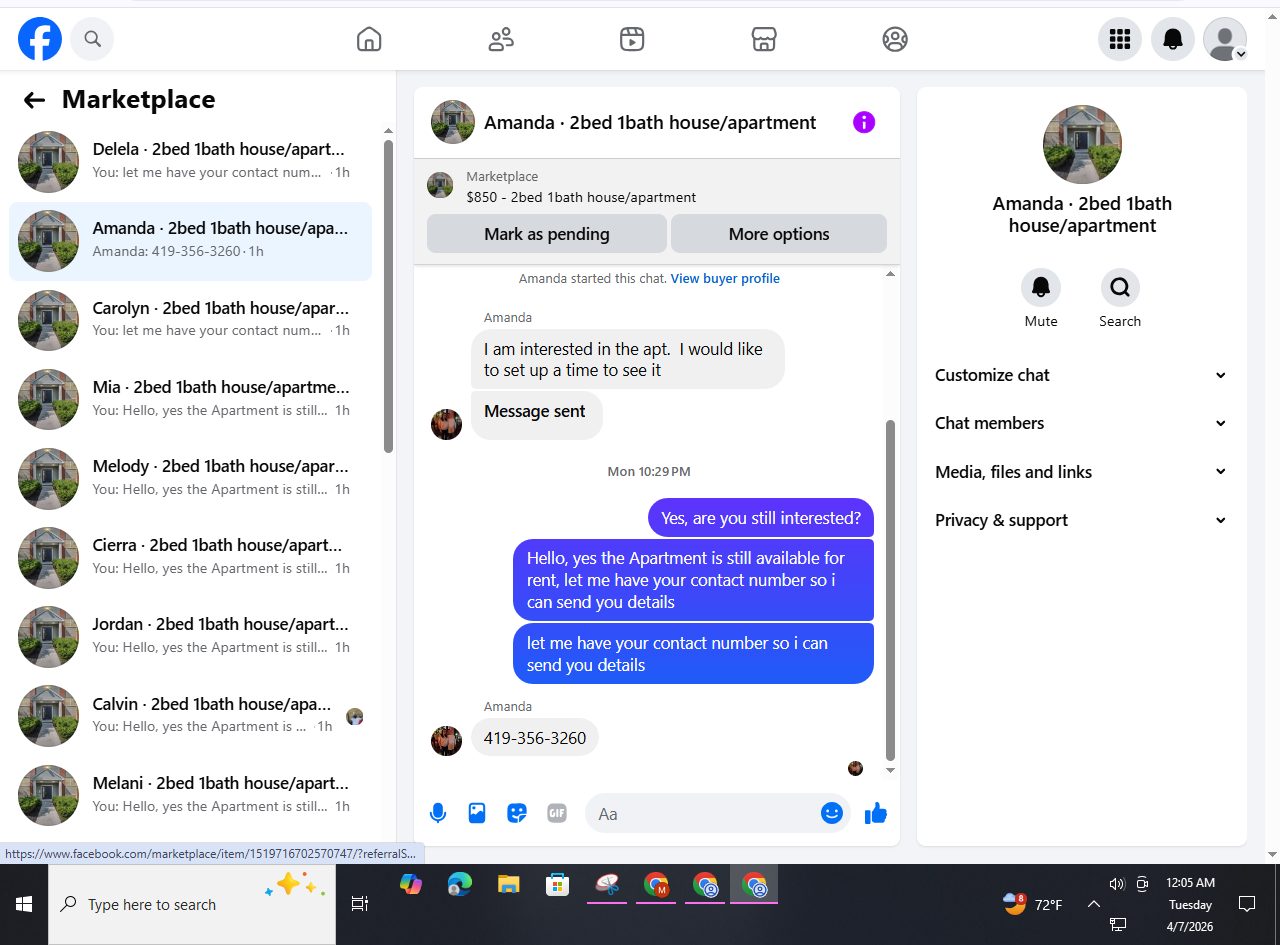1280x945 pixels.
Task: Open Jordan's conversation in the list
Action: coord(190,636)
